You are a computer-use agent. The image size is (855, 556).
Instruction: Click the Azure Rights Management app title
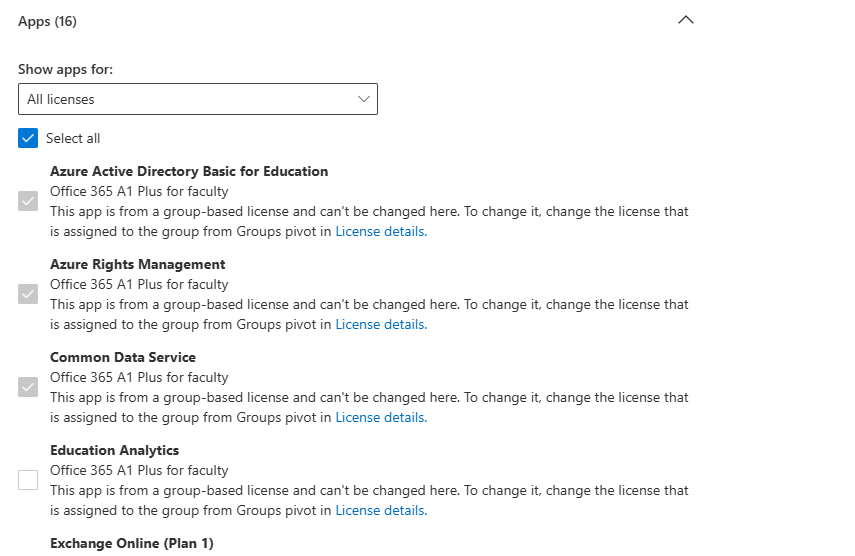click(x=137, y=264)
